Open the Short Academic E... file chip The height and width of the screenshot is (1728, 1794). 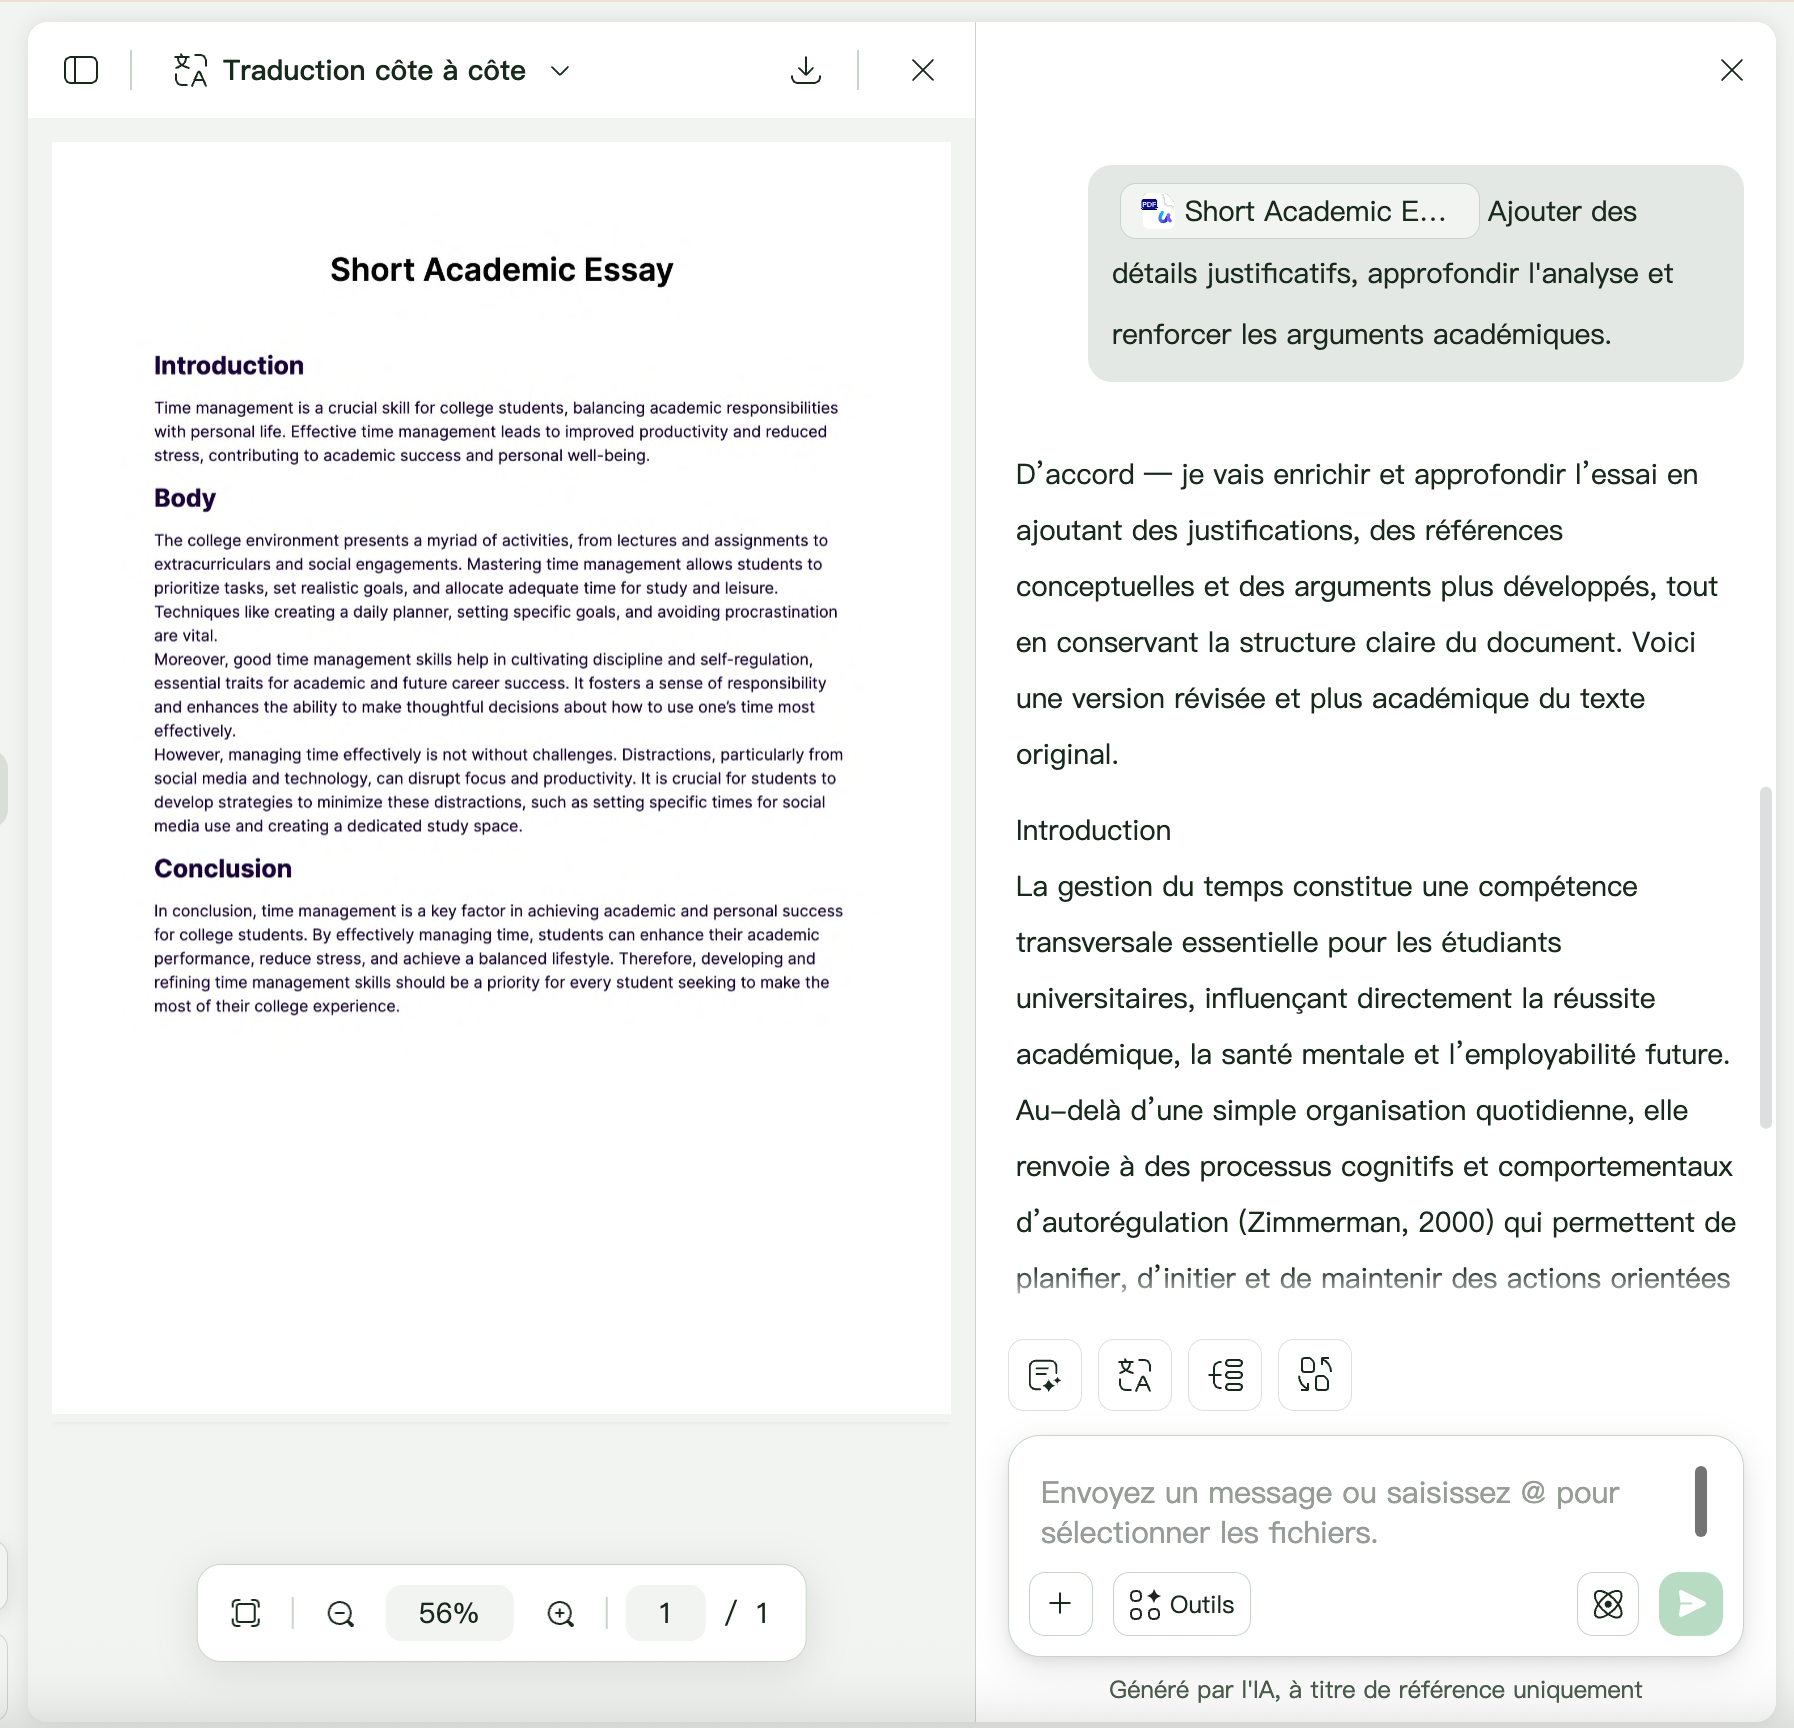point(1299,211)
